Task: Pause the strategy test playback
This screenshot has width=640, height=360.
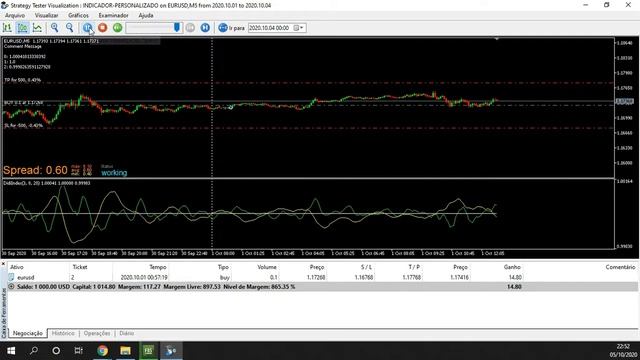Action: coord(87,28)
